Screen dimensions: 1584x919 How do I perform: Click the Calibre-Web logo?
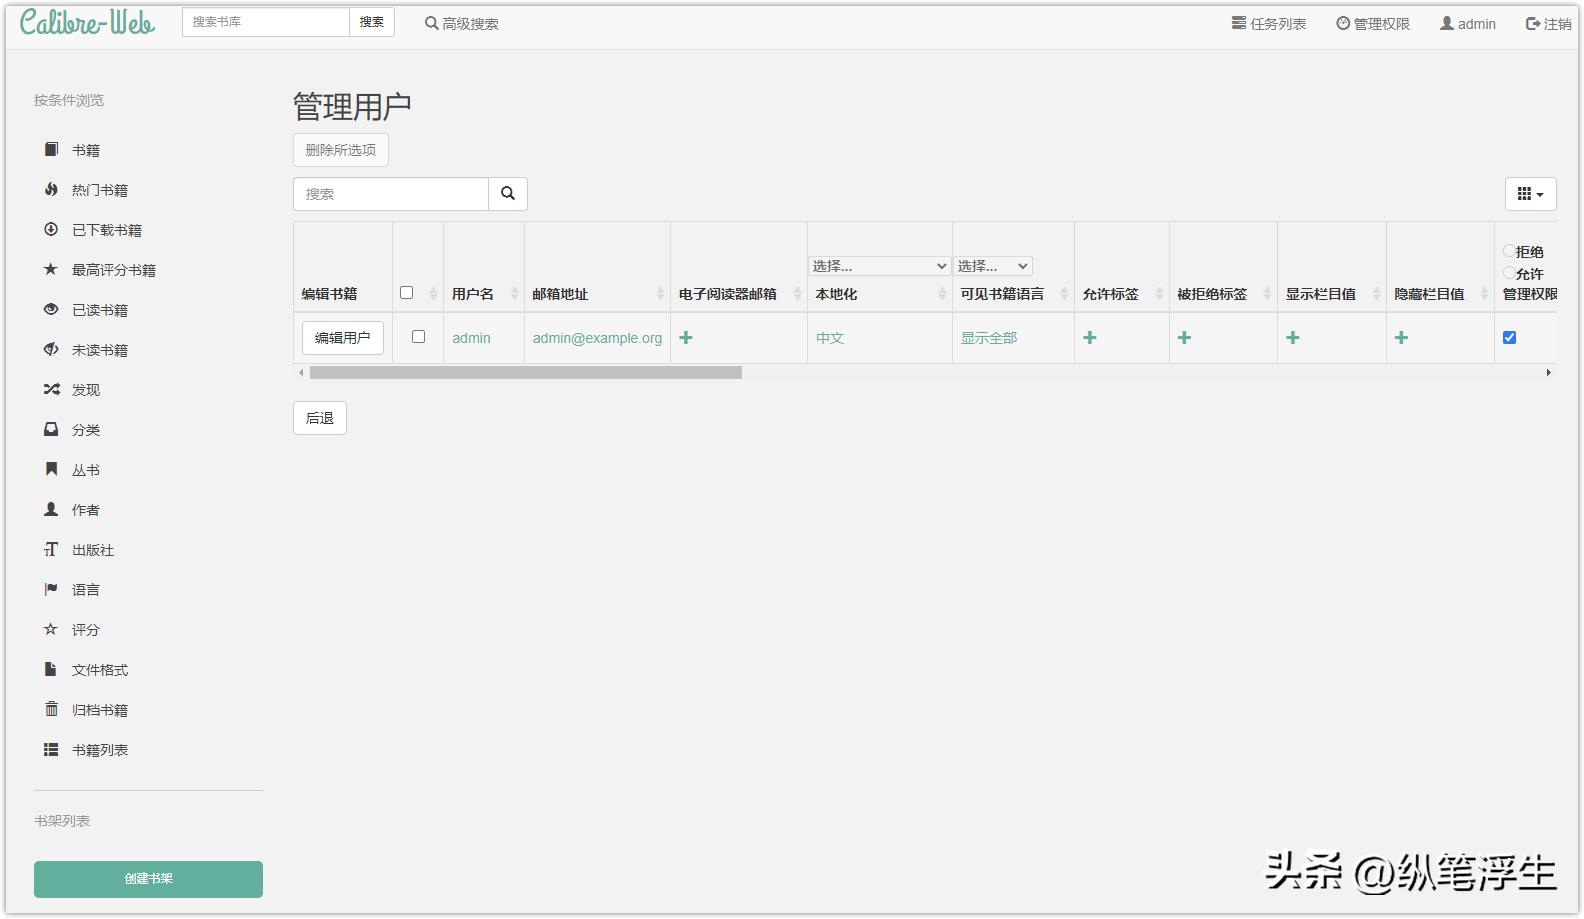[87, 22]
